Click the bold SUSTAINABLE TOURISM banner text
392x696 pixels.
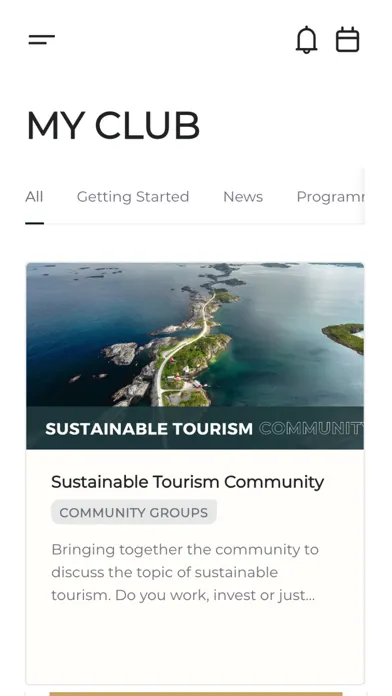(149, 429)
